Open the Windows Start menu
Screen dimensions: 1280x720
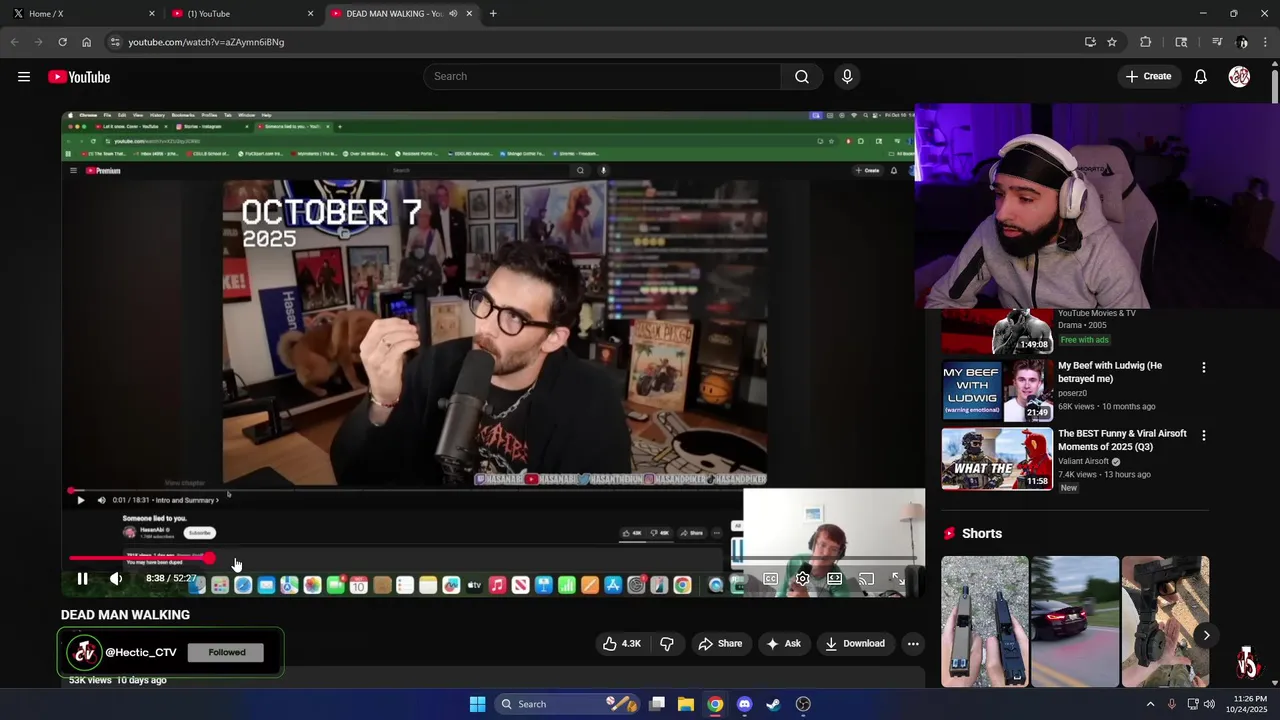click(x=477, y=704)
